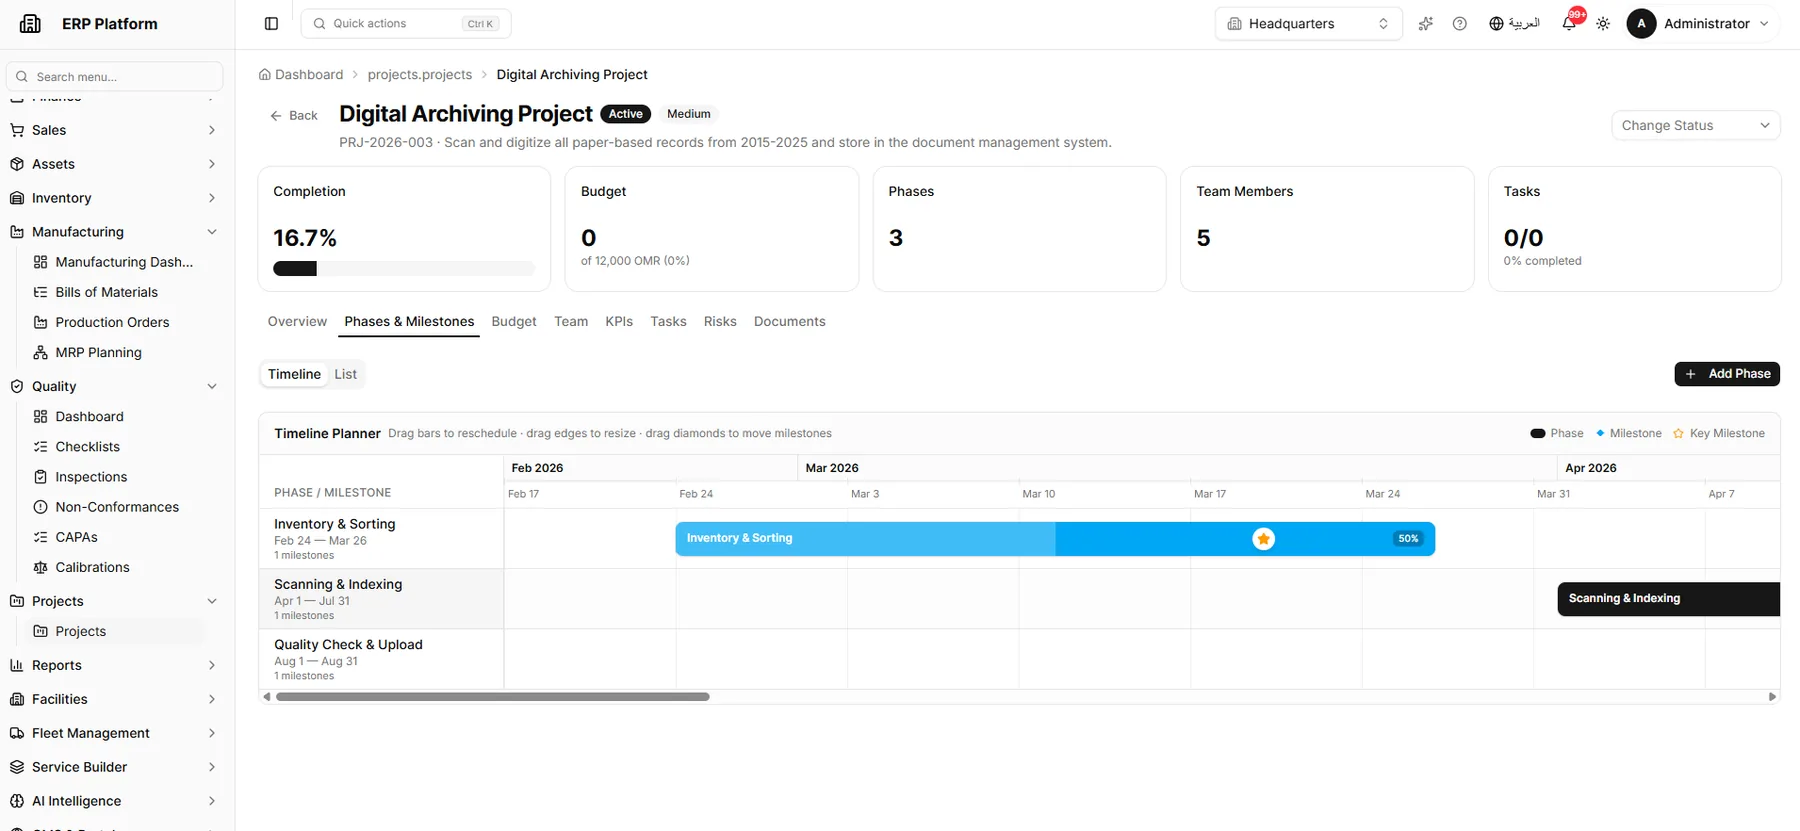Follow the projects.projects breadcrumb link
The image size is (1800, 831).
420,74
